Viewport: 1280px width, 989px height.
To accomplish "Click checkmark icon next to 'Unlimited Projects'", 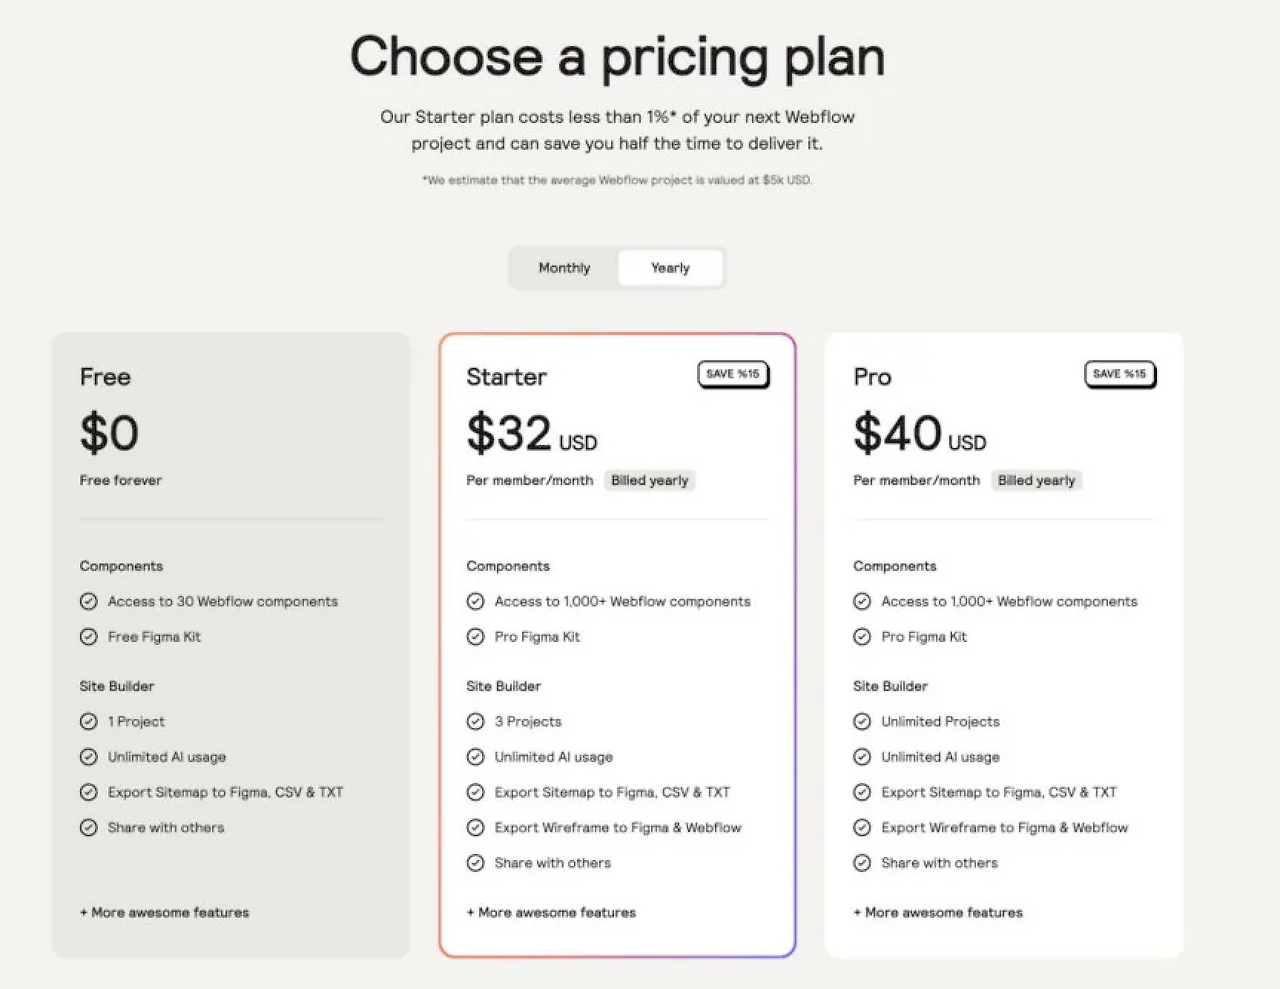I will (x=862, y=722).
